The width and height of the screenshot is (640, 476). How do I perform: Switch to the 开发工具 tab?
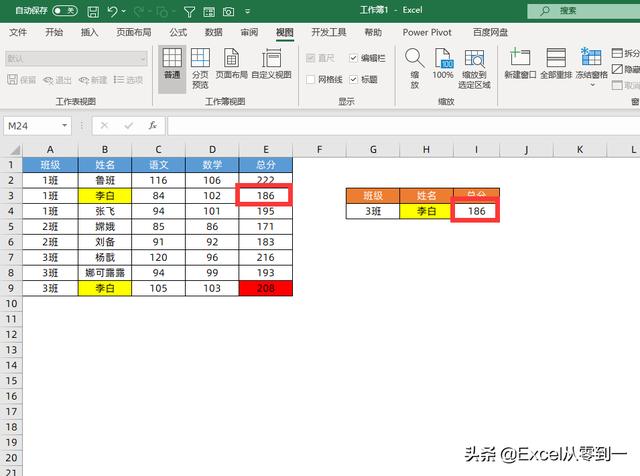(x=329, y=32)
